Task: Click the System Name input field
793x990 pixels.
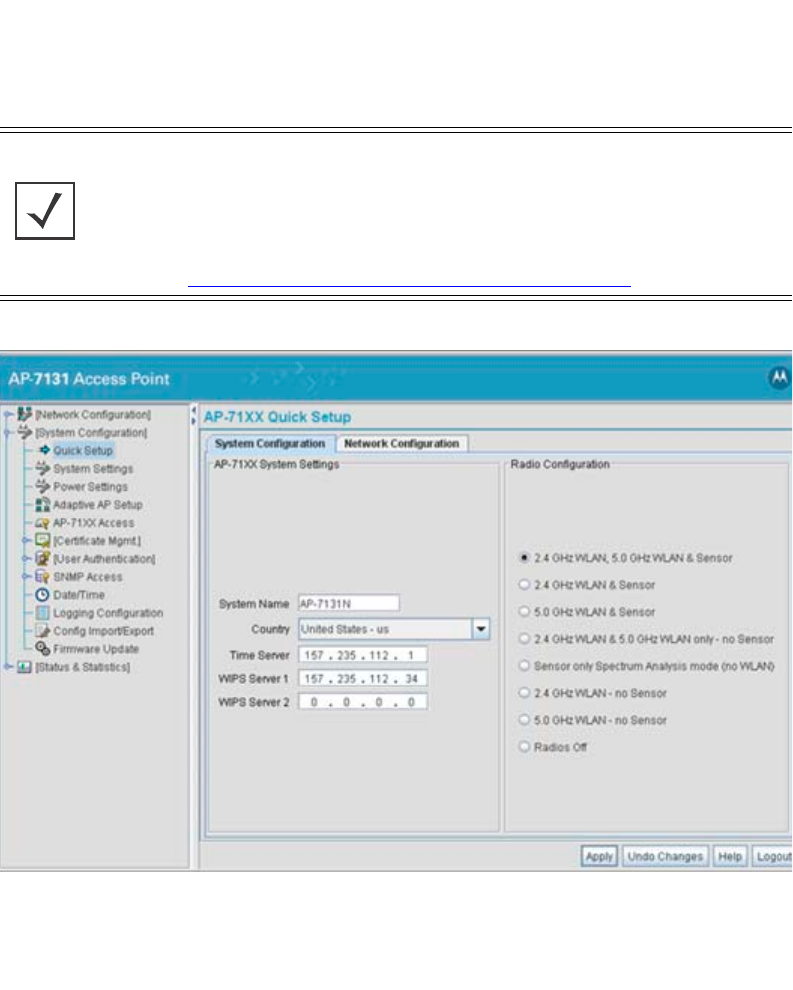Action: (x=349, y=604)
